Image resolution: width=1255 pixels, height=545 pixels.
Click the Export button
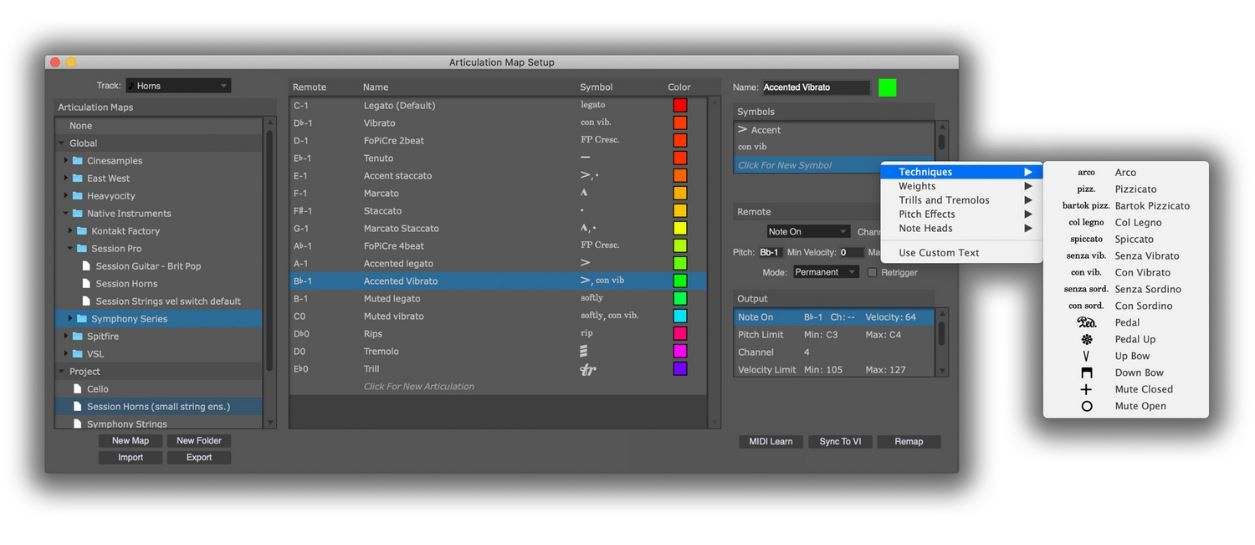click(x=198, y=457)
